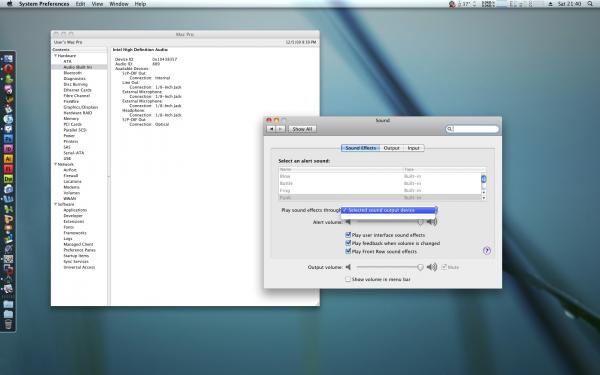Open System Preferences application menu
Viewport: 600px width, 375px height.
[x=44, y=4]
